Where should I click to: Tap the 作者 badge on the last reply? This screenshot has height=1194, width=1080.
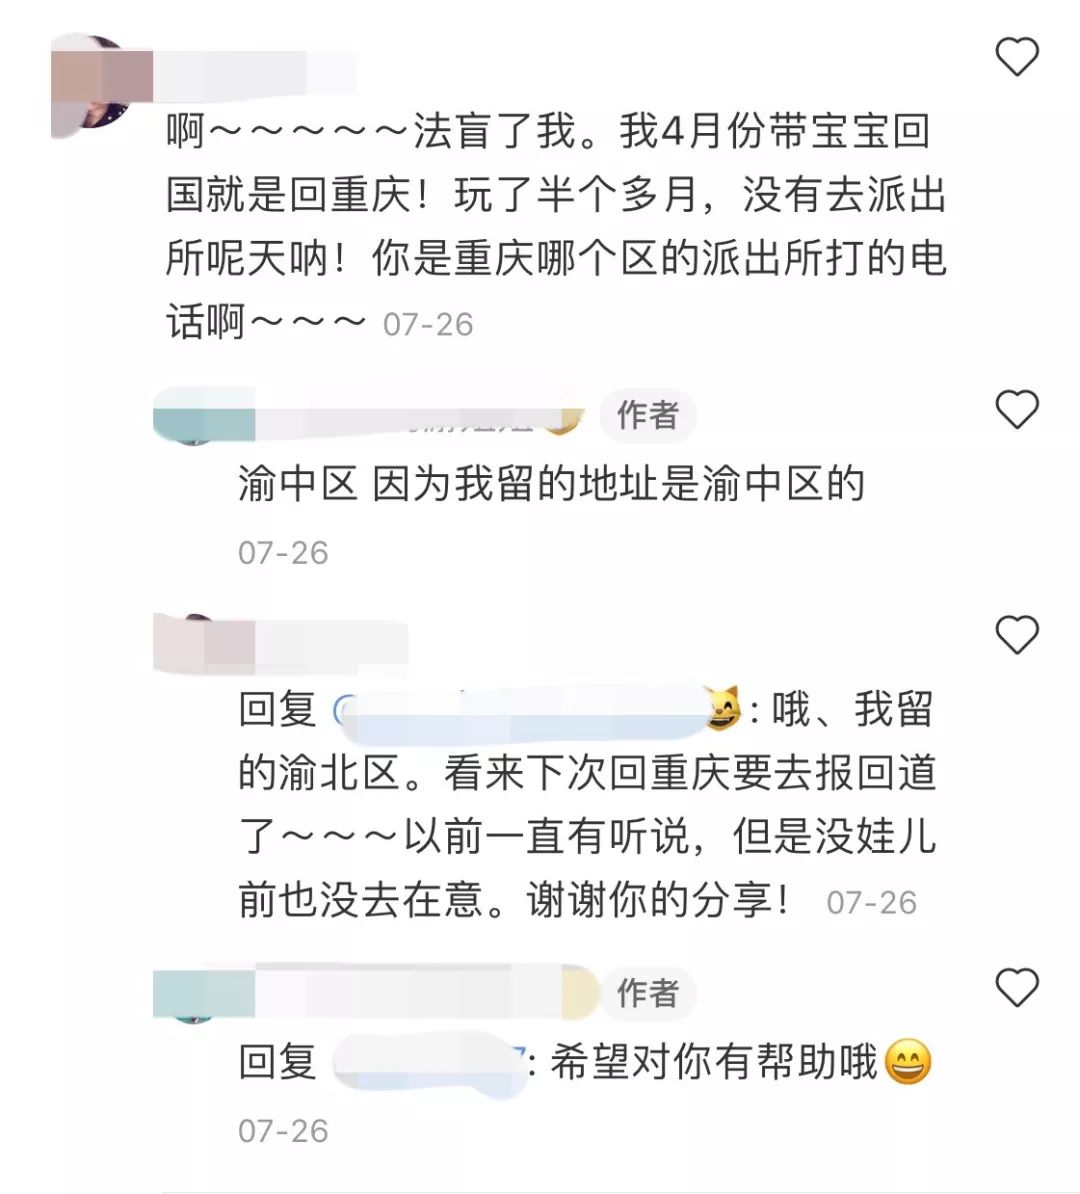(648, 993)
